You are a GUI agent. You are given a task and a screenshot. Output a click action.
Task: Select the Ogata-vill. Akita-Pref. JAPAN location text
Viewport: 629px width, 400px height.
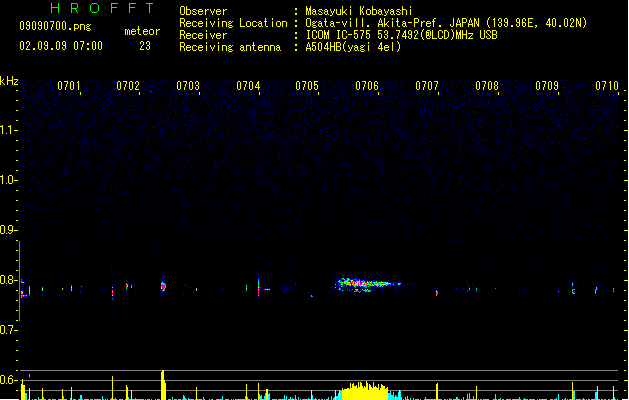[x=446, y=23]
